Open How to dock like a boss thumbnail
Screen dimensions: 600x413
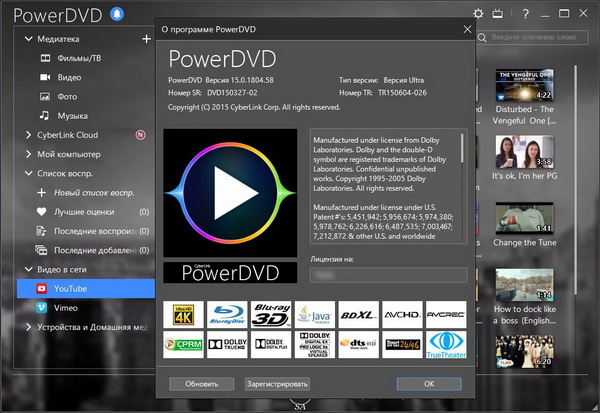[x=524, y=284]
